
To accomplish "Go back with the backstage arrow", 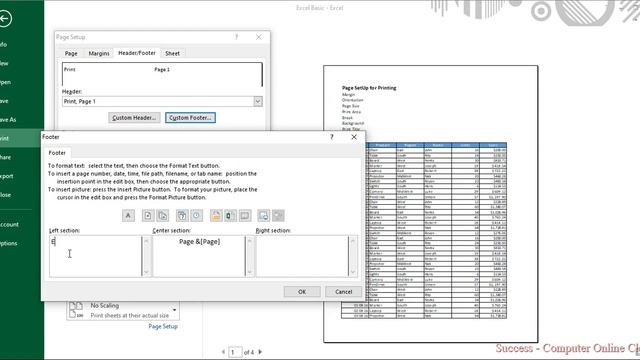I will coord(5,18).
